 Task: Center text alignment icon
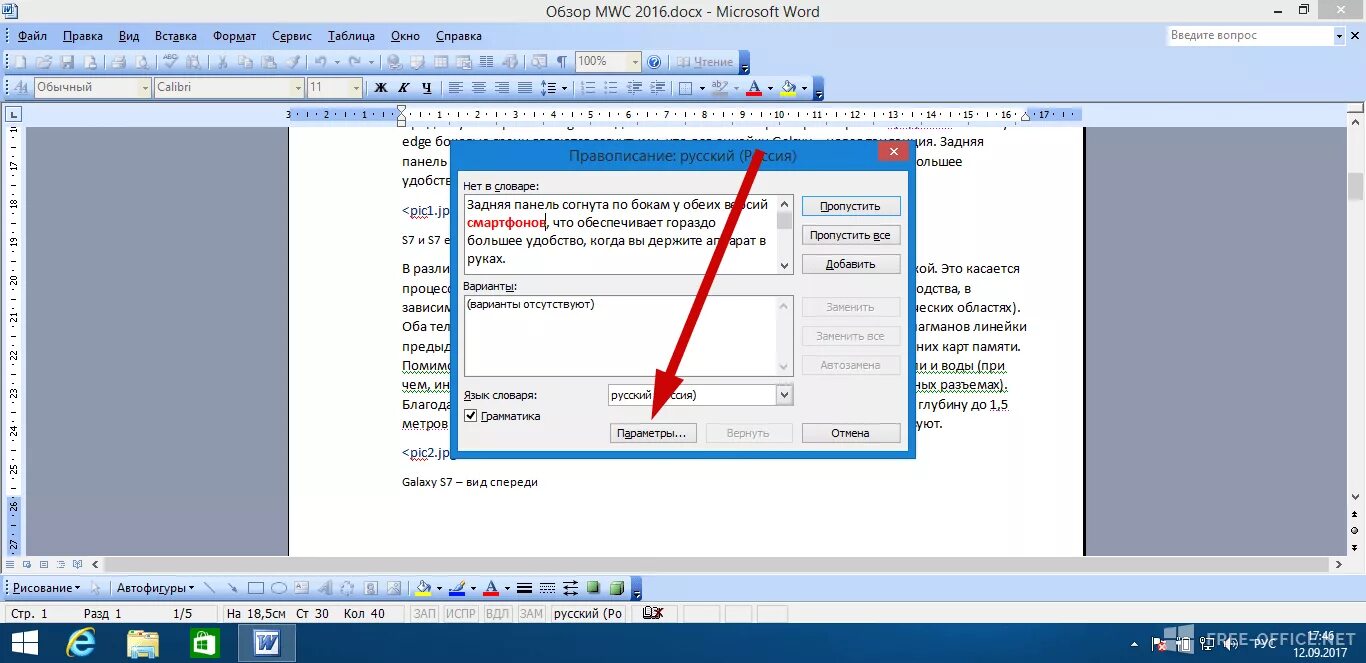(x=479, y=87)
